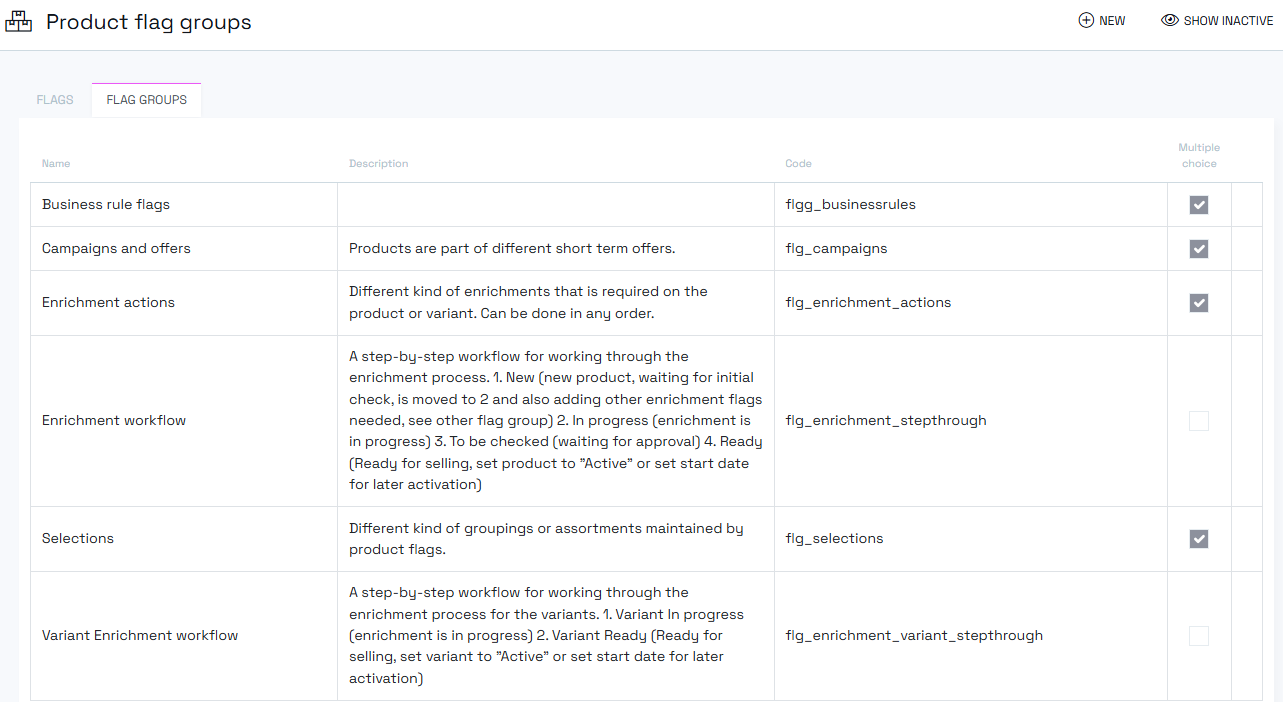Select the Enrichment workflow name cell

click(x=114, y=421)
